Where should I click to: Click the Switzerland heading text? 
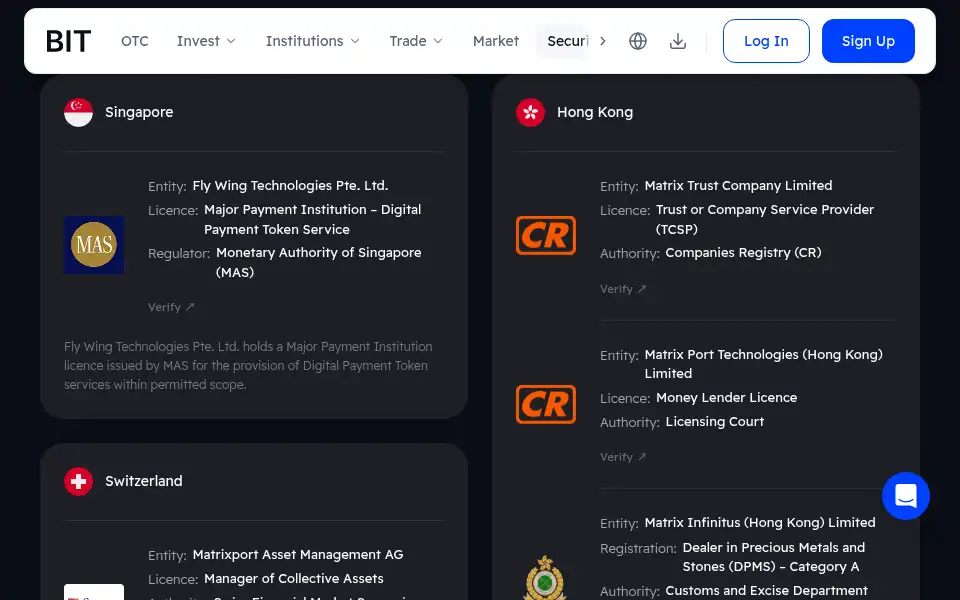[x=143, y=481]
